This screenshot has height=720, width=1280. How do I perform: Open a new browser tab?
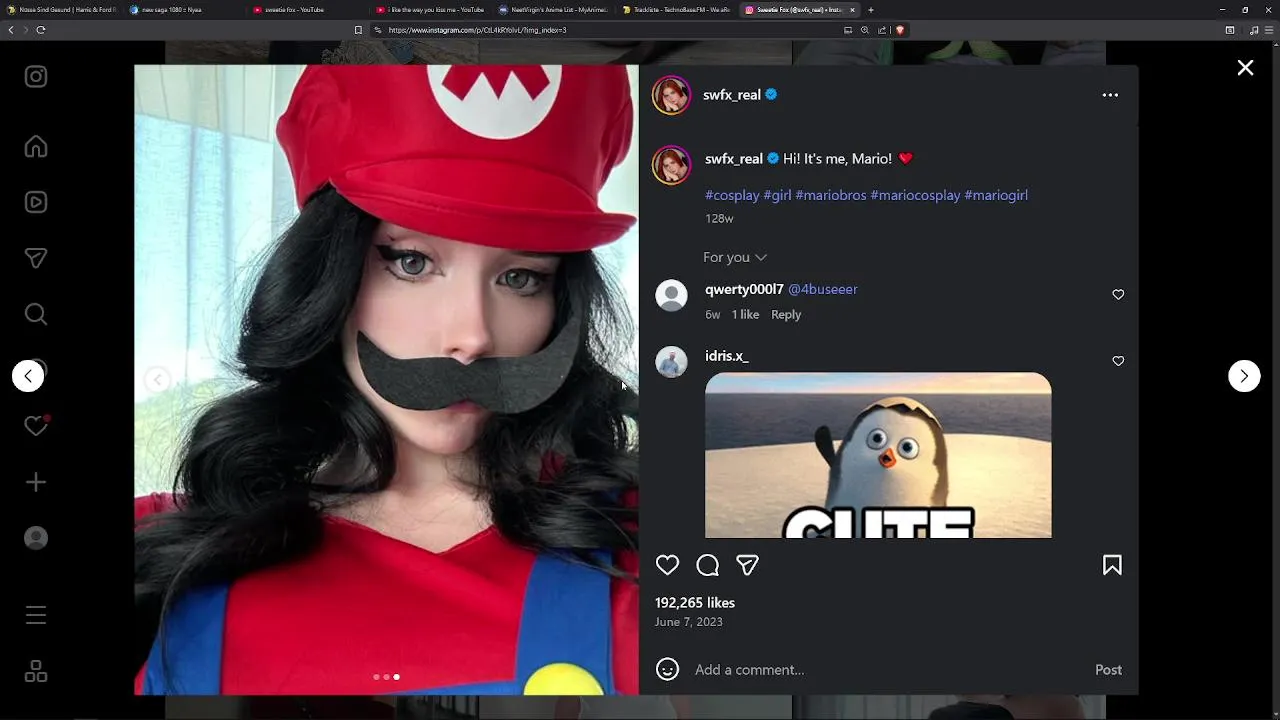tap(870, 10)
